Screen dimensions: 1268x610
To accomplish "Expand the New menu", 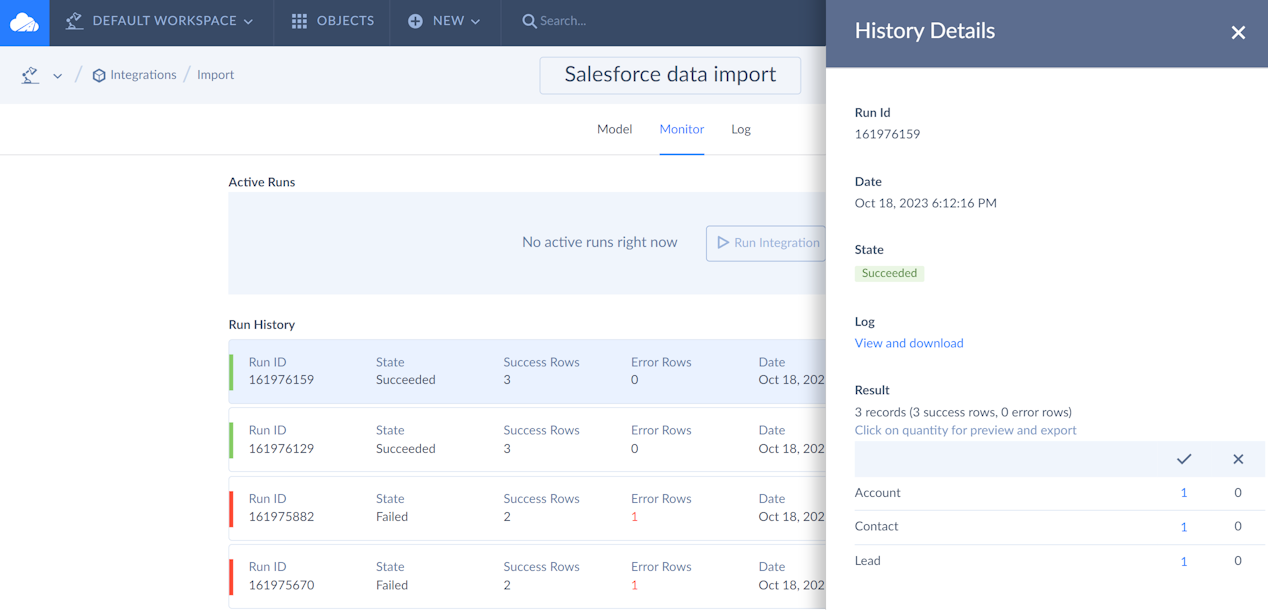I will [444, 21].
